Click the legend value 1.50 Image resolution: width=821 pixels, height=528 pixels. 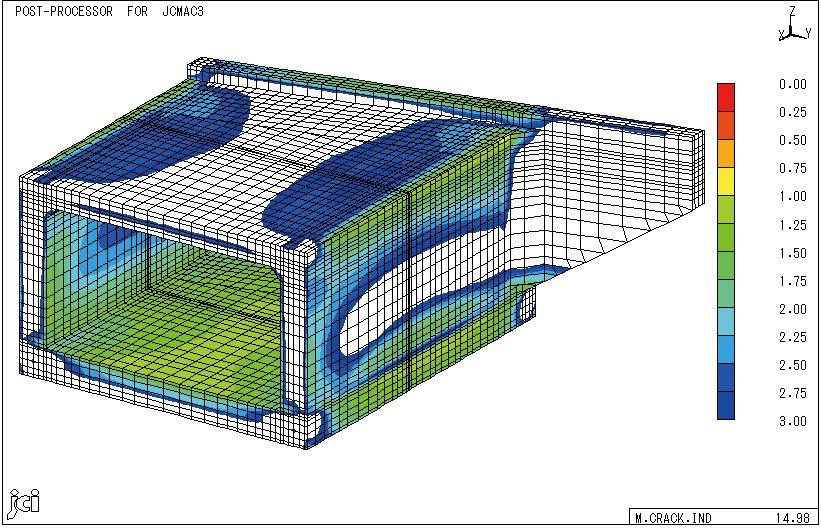tap(792, 253)
